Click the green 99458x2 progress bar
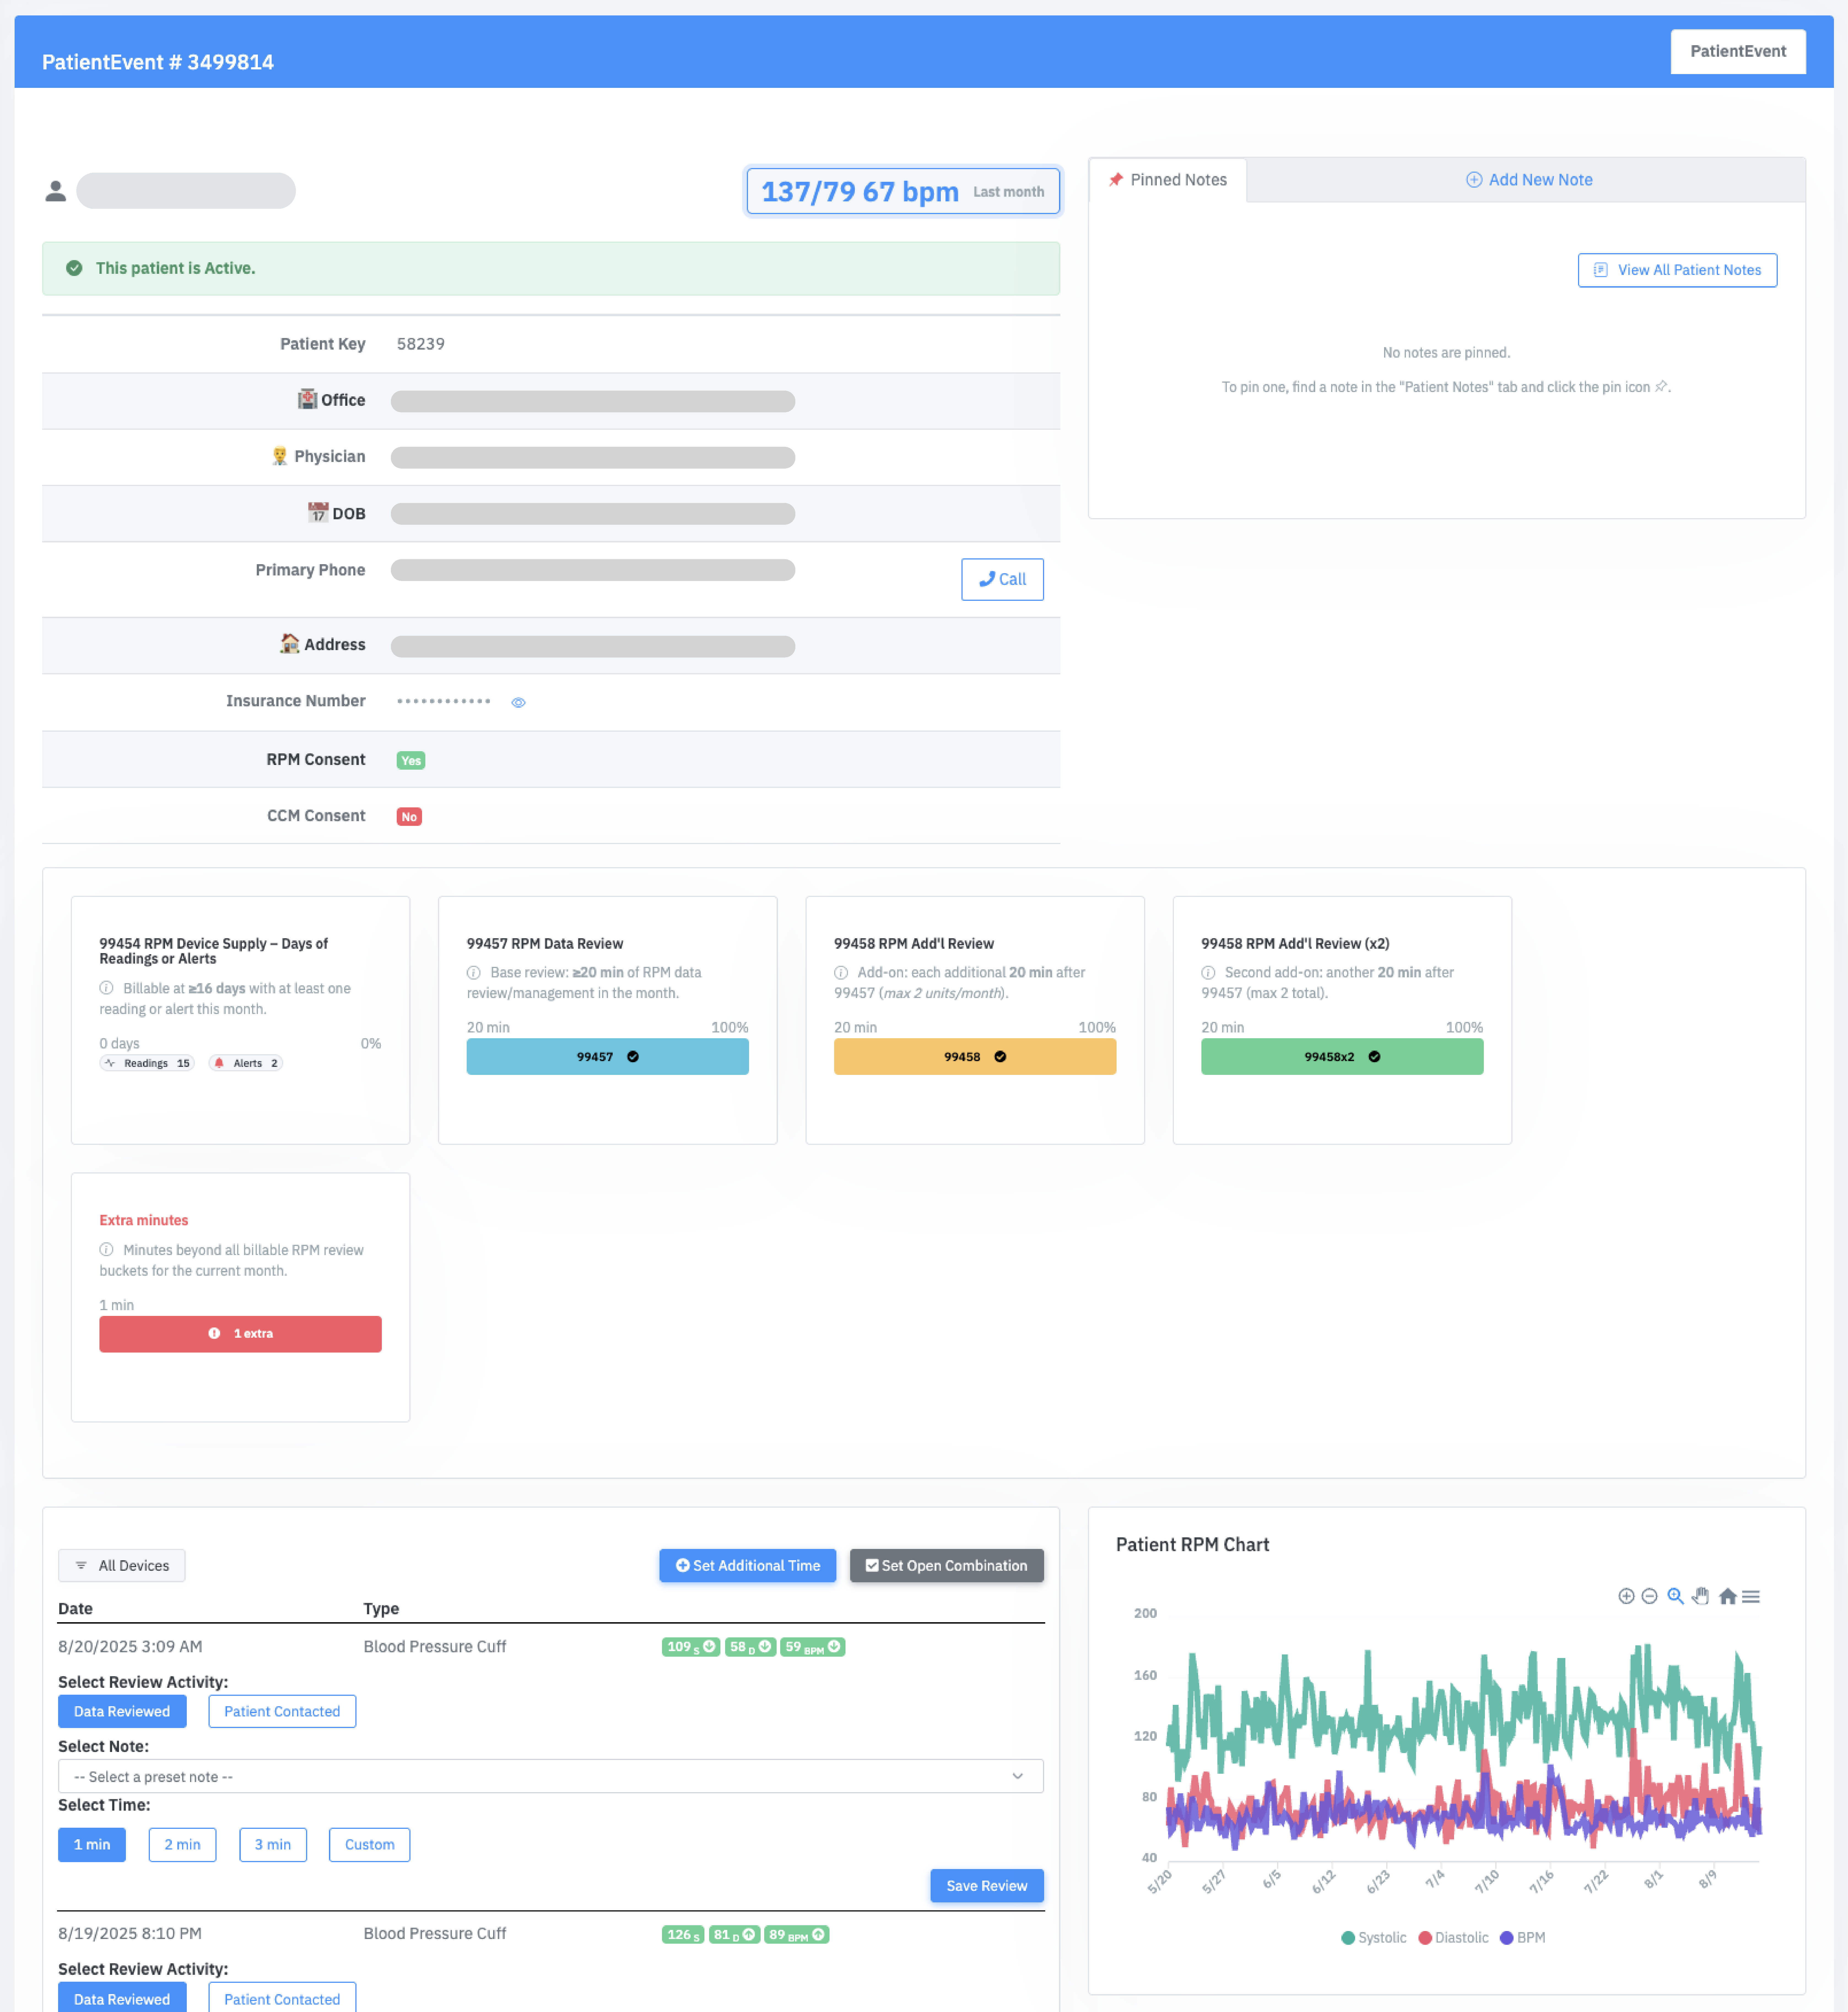Screen dimensions: 1848x2012 point(1342,1057)
